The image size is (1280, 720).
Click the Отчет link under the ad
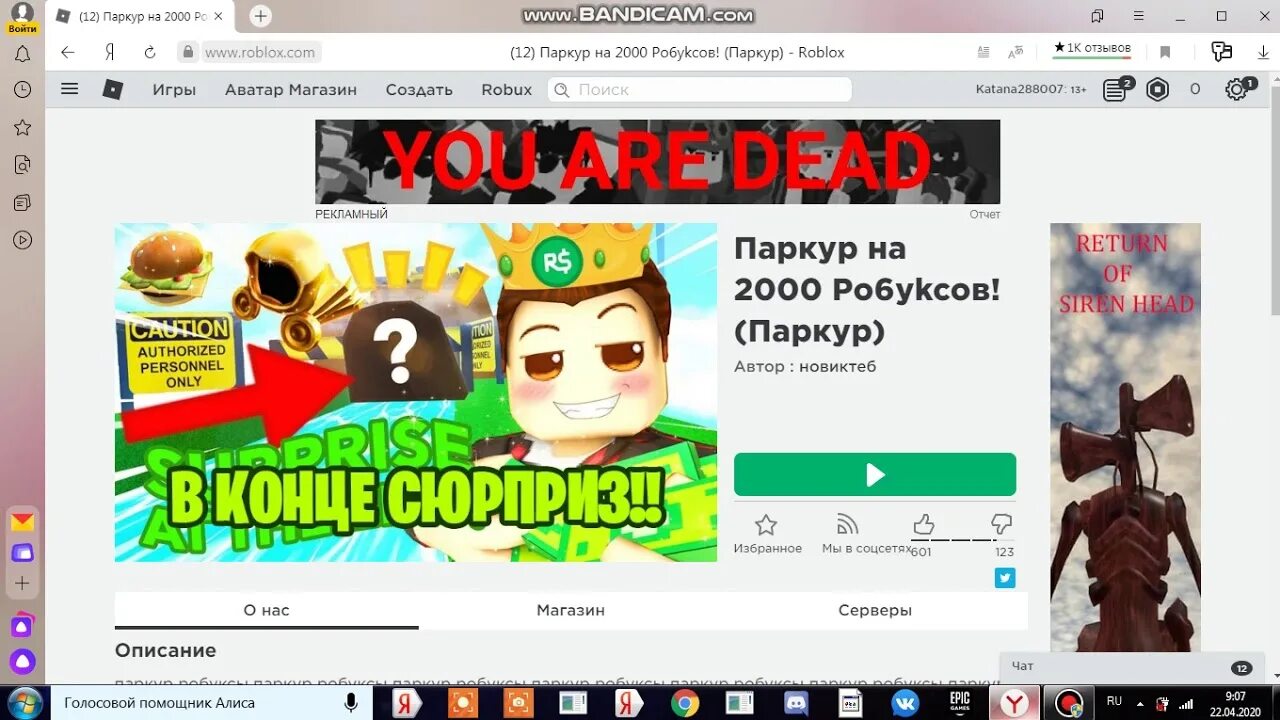984,214
